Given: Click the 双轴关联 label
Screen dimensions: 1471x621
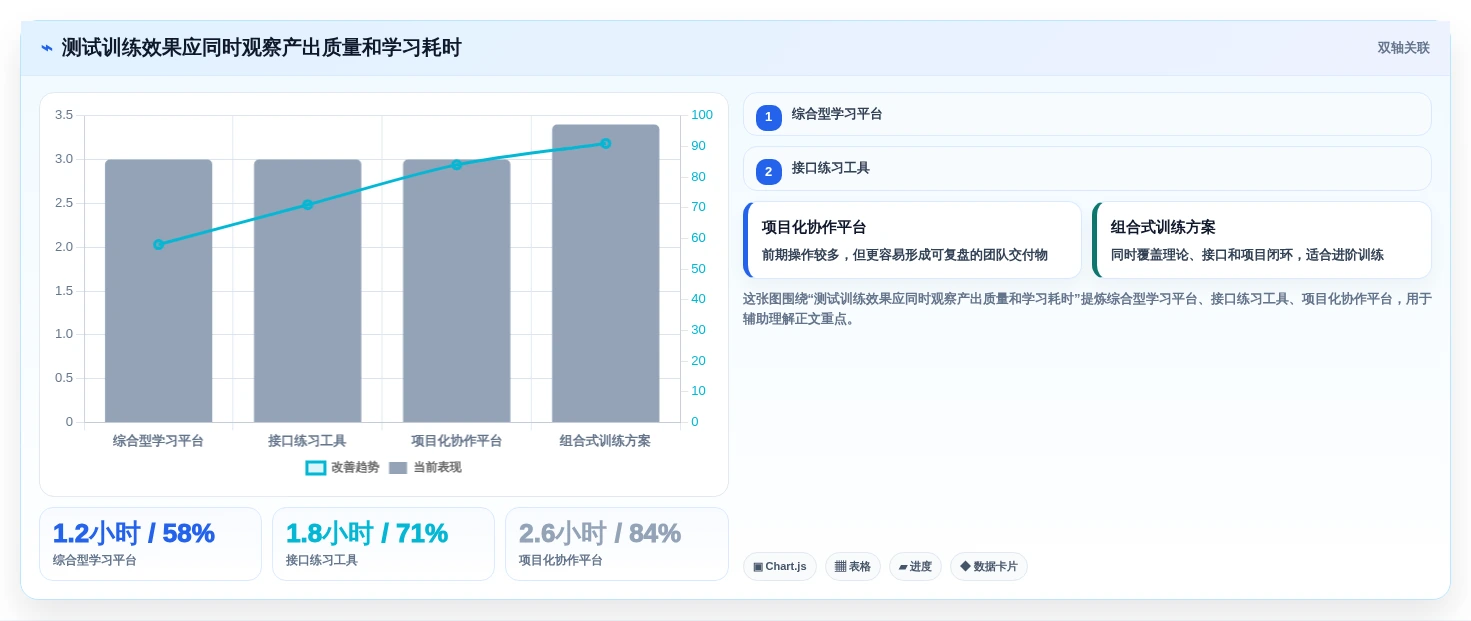Looking at the screenshot, I should tap(1403, 48).
